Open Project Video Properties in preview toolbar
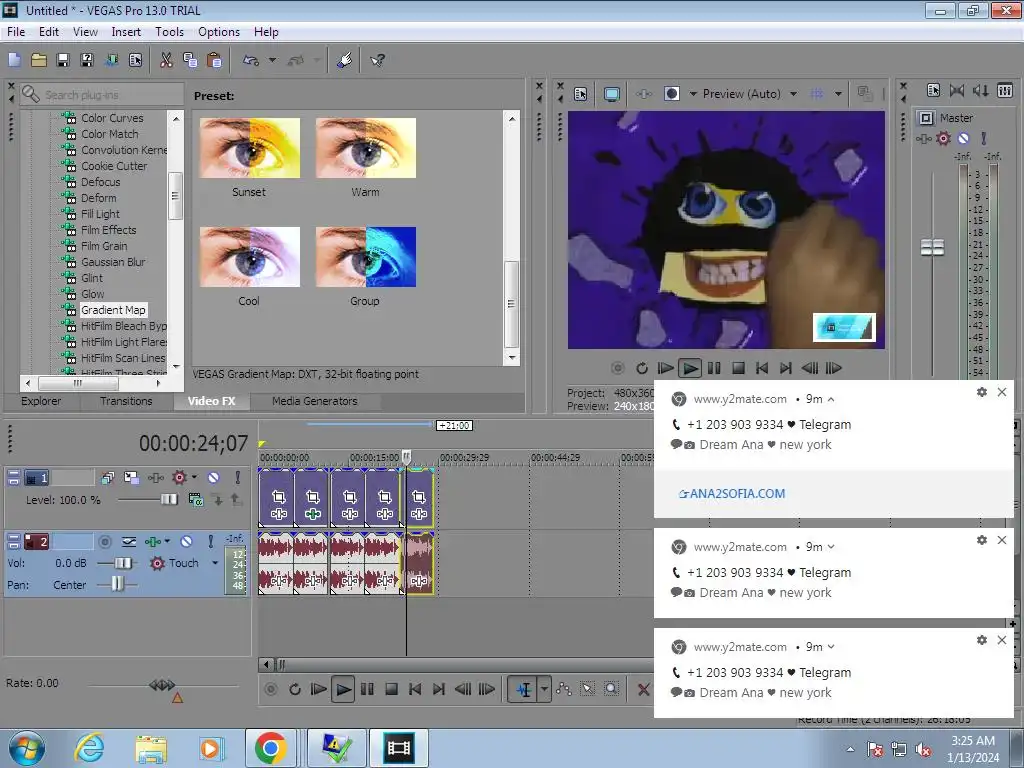This screenshot has width=1024, height=768. coord(581,94)
